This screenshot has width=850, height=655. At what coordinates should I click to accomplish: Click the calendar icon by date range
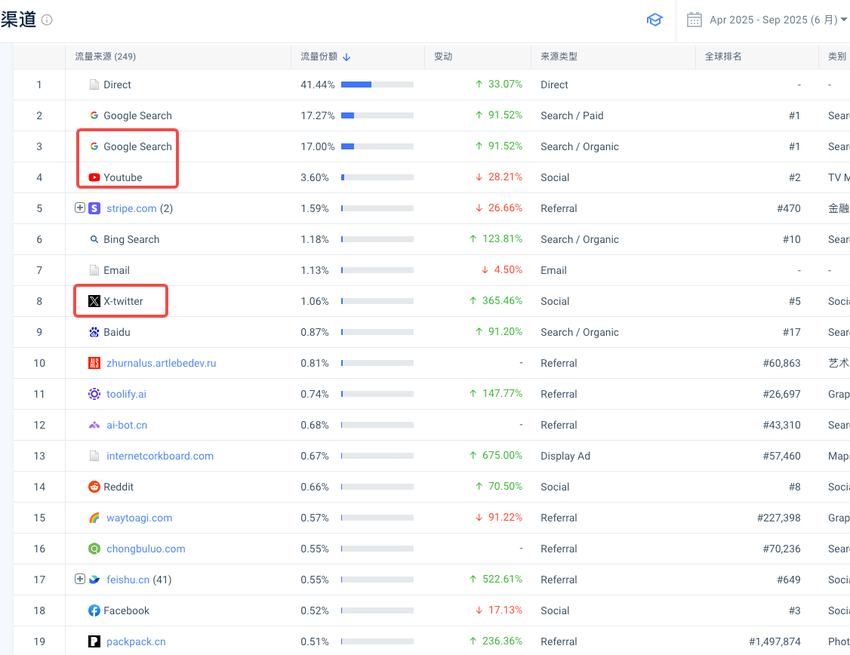[x=694, y=20]
